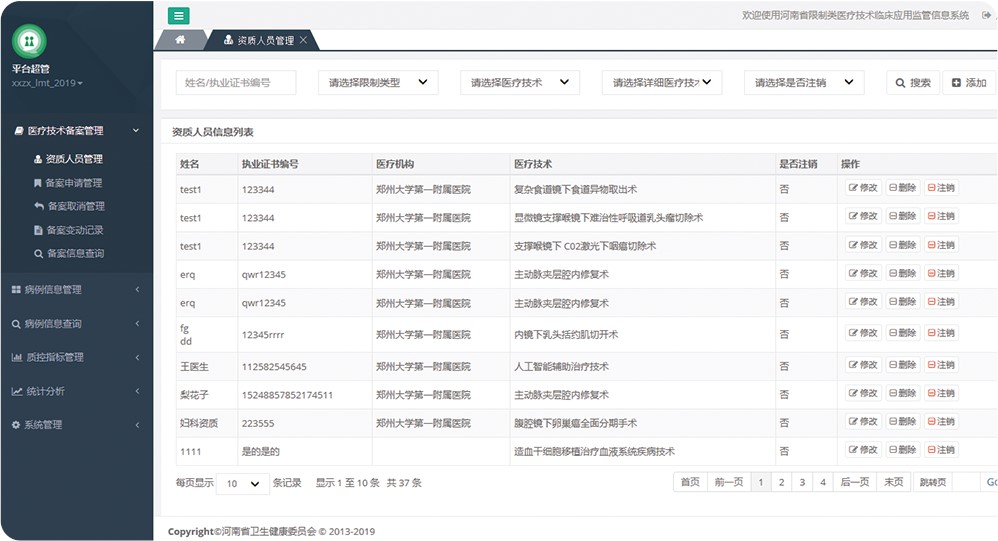Edit the 王医生 row
998x541 pixels.
point(863,365)
